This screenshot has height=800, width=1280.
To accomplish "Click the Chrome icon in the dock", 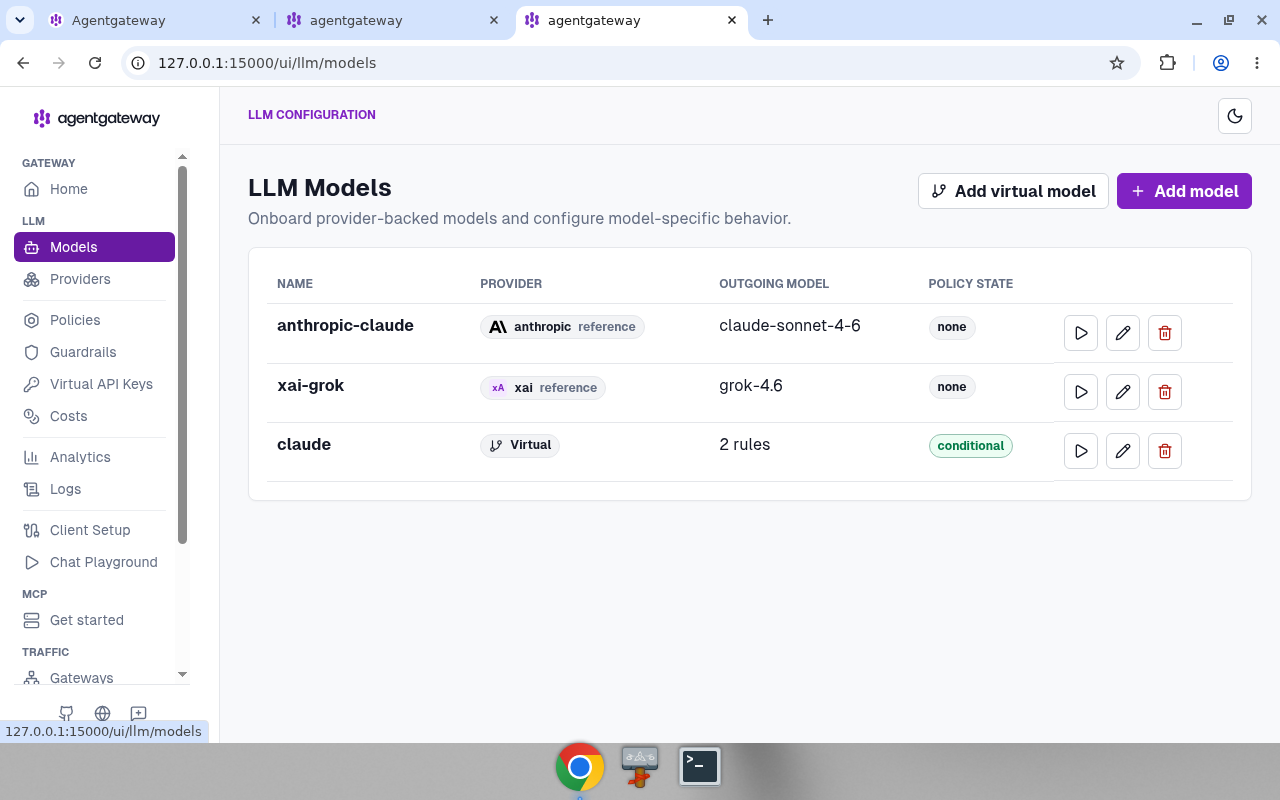I will pyautogui.click(x=580, y=767).
